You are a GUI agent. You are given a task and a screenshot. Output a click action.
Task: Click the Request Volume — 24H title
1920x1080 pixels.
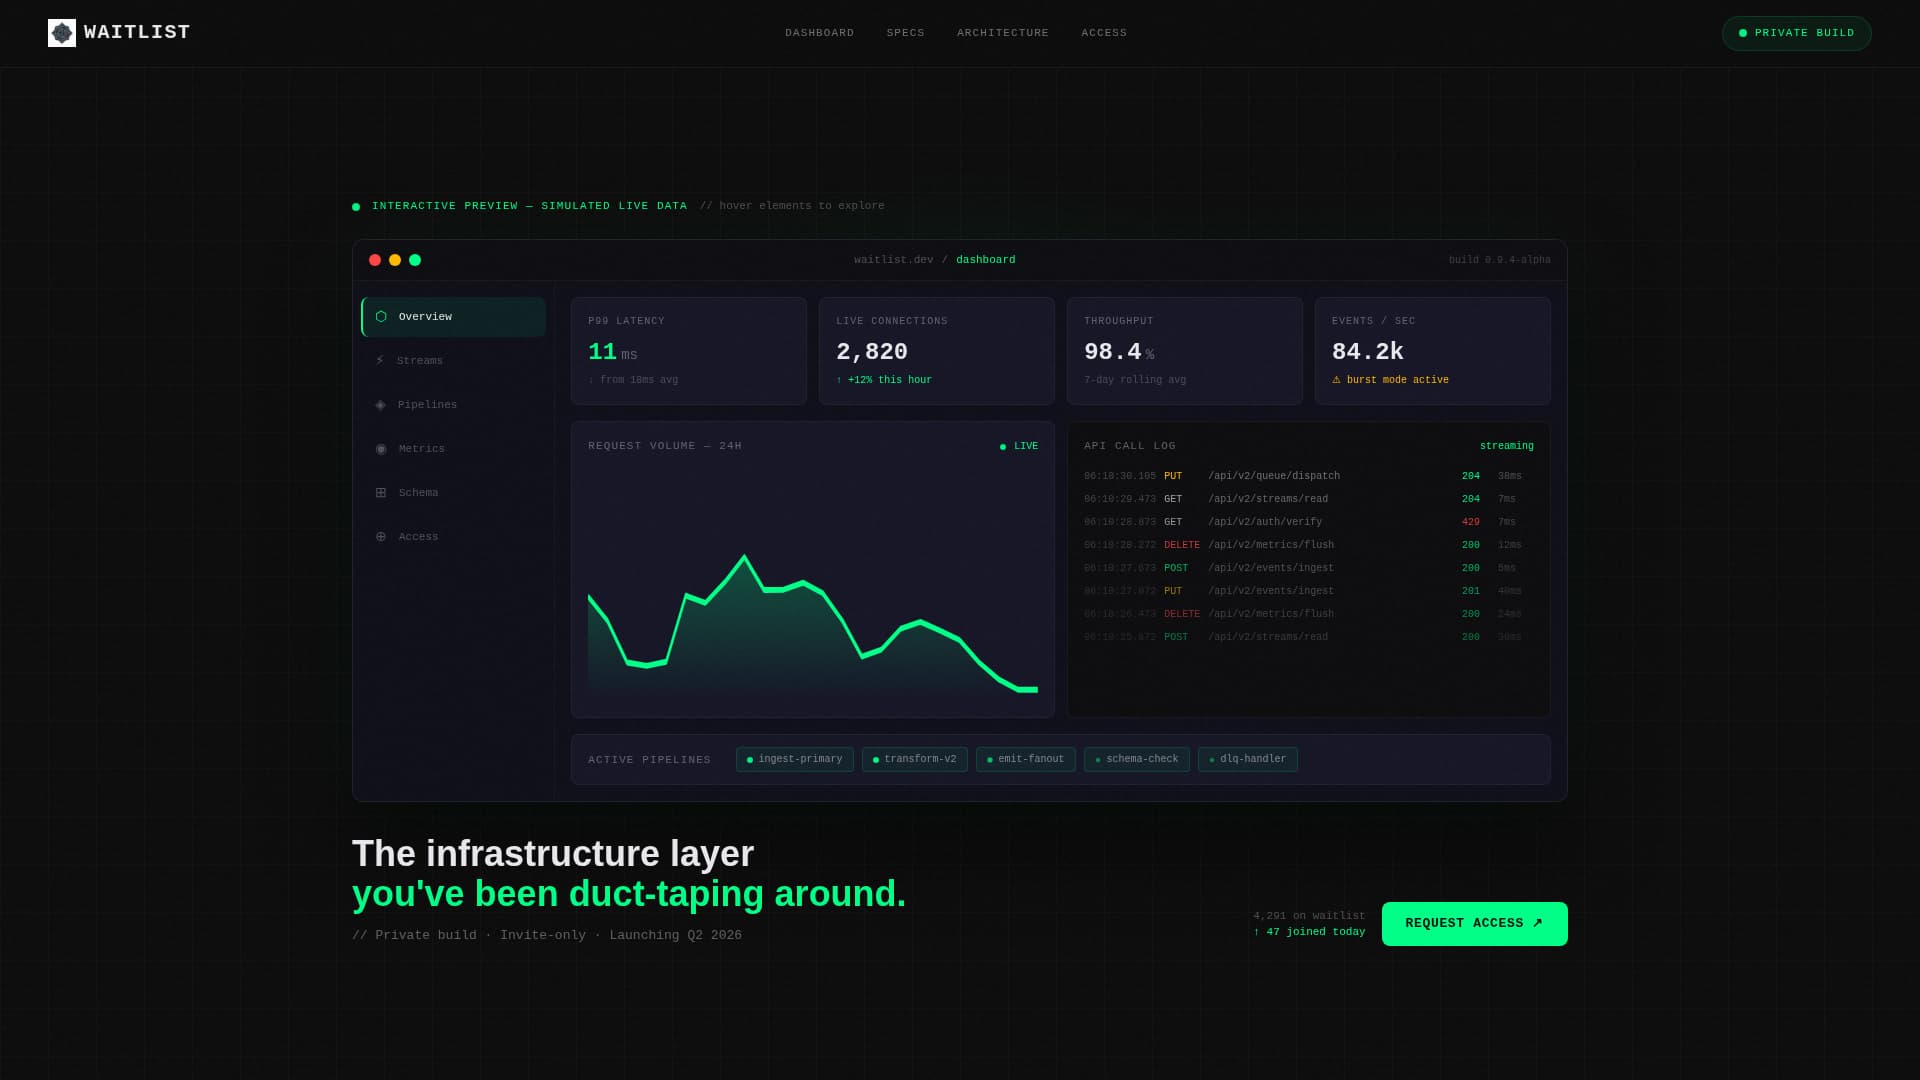click(x=665, y=447)
